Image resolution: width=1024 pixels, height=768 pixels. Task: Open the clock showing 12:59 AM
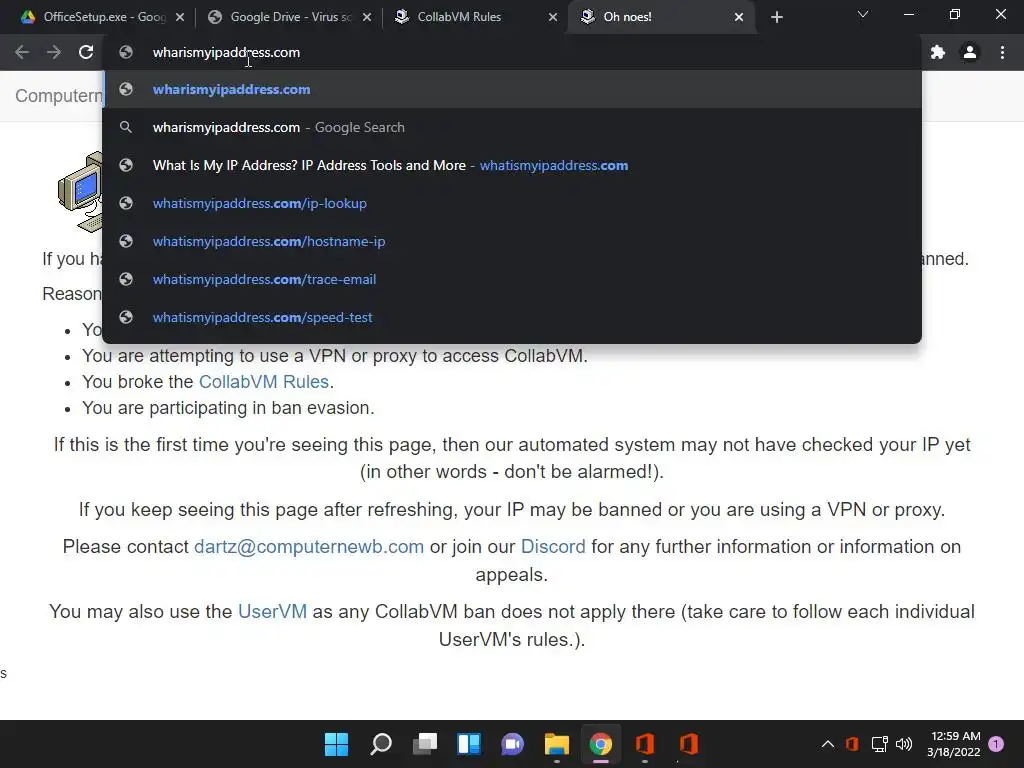(954, 744)
